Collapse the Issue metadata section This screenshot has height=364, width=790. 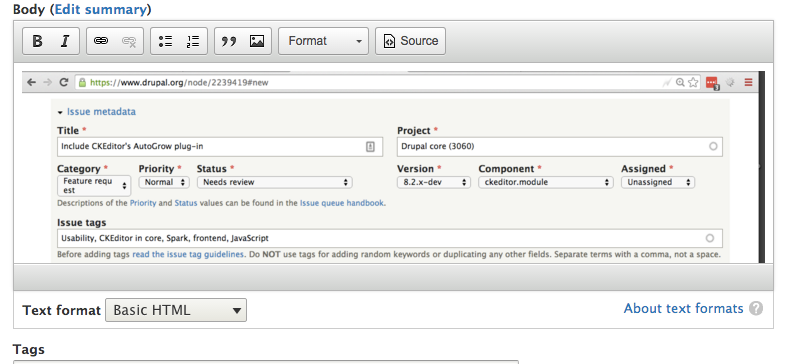[60, 112]
